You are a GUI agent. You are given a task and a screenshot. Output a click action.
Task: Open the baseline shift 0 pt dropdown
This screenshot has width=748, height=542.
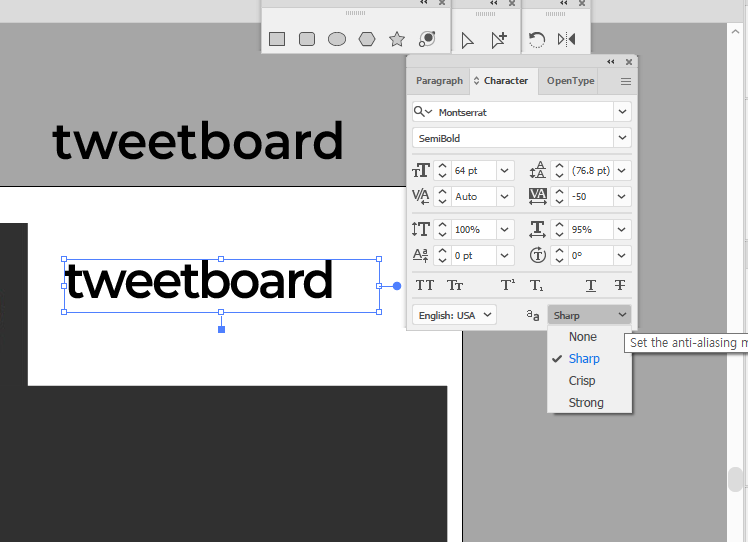point(505,256)
